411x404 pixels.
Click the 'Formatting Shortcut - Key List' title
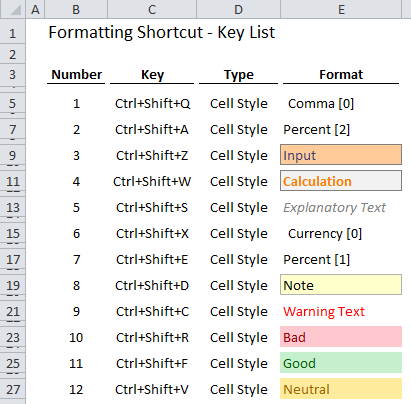click(162, 33)
